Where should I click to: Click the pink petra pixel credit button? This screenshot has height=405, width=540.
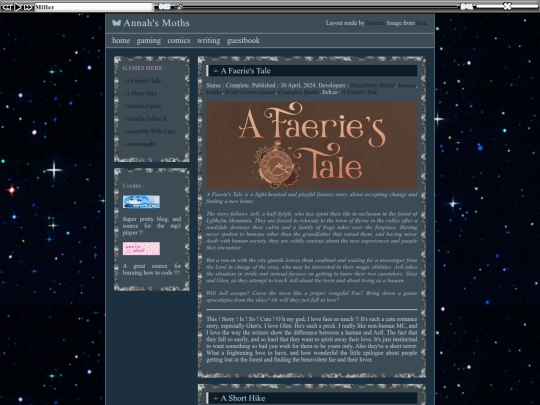click(x=141, y=248)
